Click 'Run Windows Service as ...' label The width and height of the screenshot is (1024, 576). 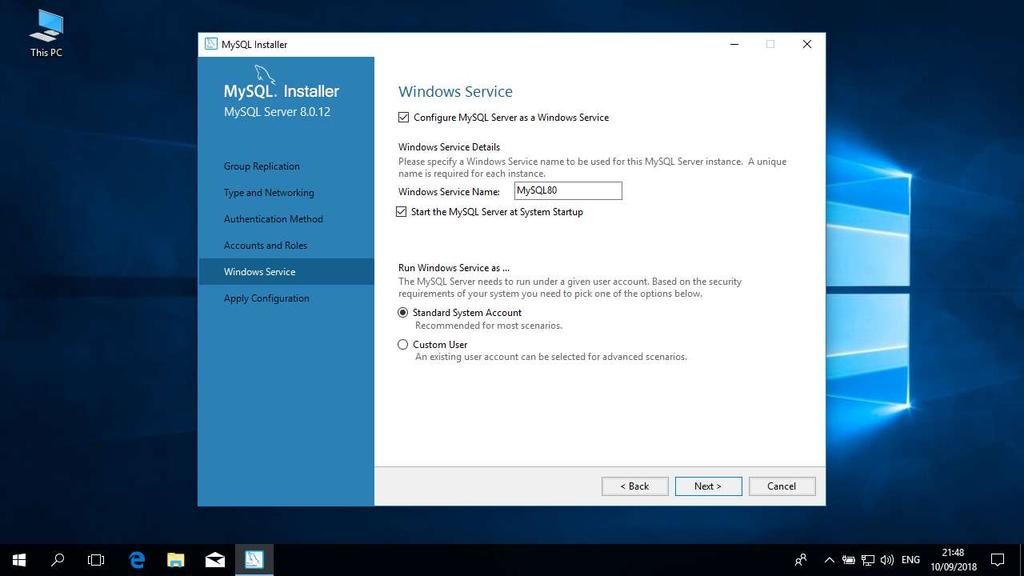point(454,268)
